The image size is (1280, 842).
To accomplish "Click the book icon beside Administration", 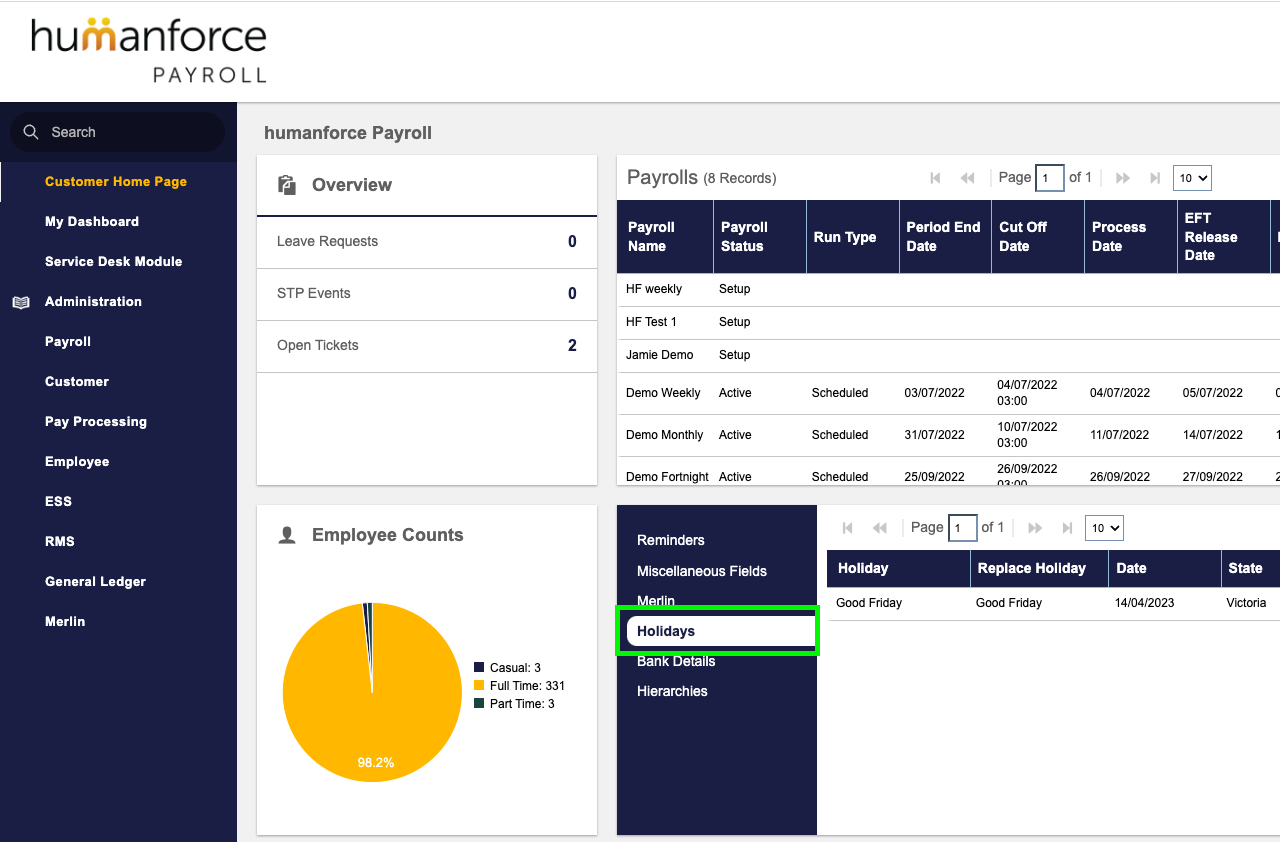I will (x=20, y=301).
